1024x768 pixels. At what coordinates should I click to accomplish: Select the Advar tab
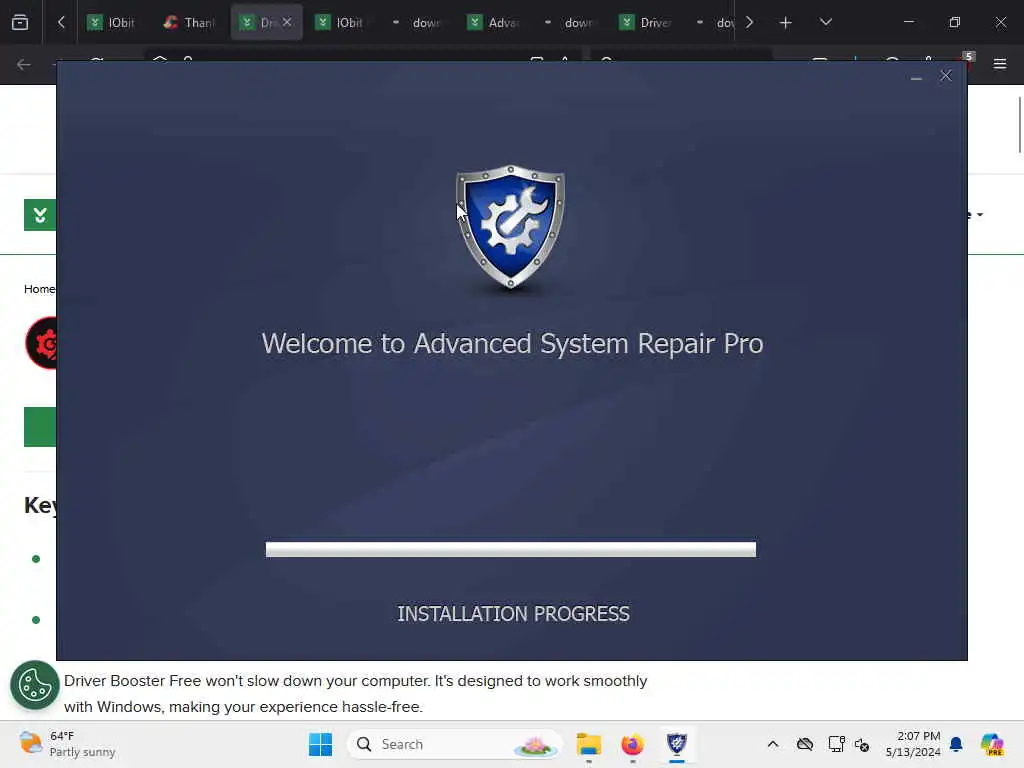[494, 23]
